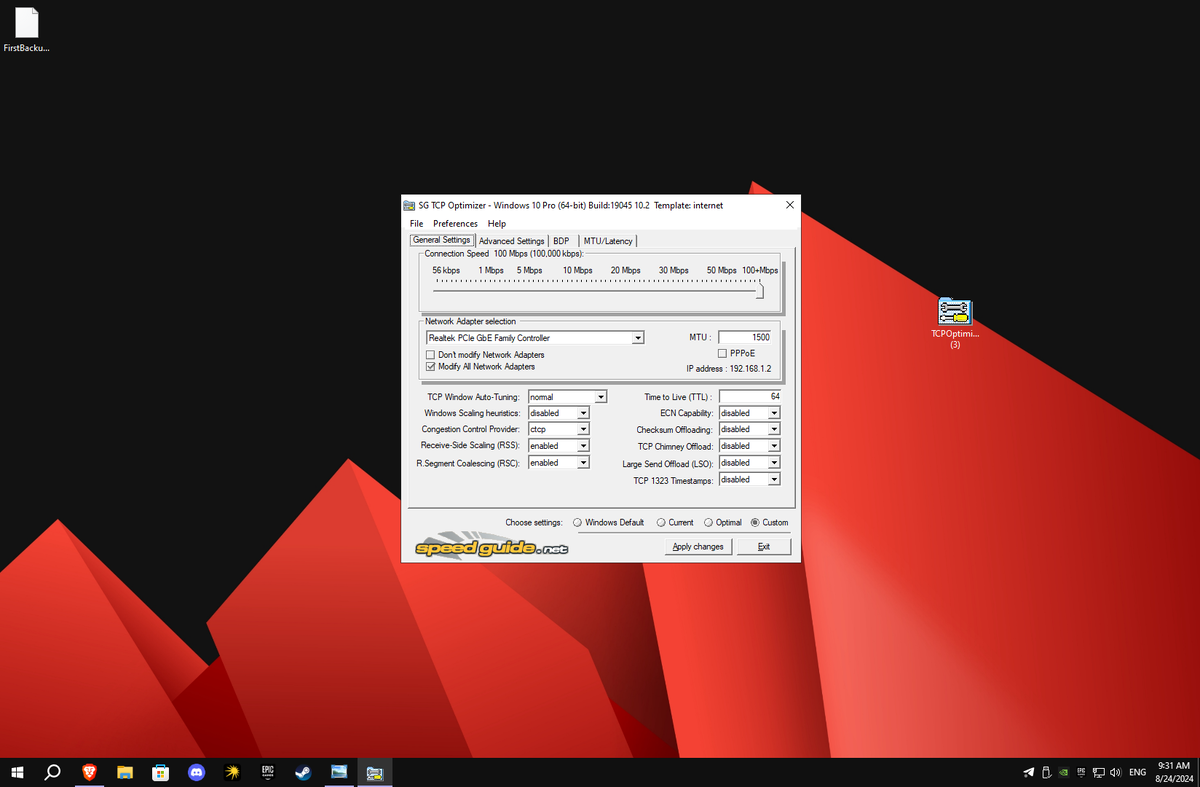
Task: Open the Help menu
Action: click(x=497, y=224)
